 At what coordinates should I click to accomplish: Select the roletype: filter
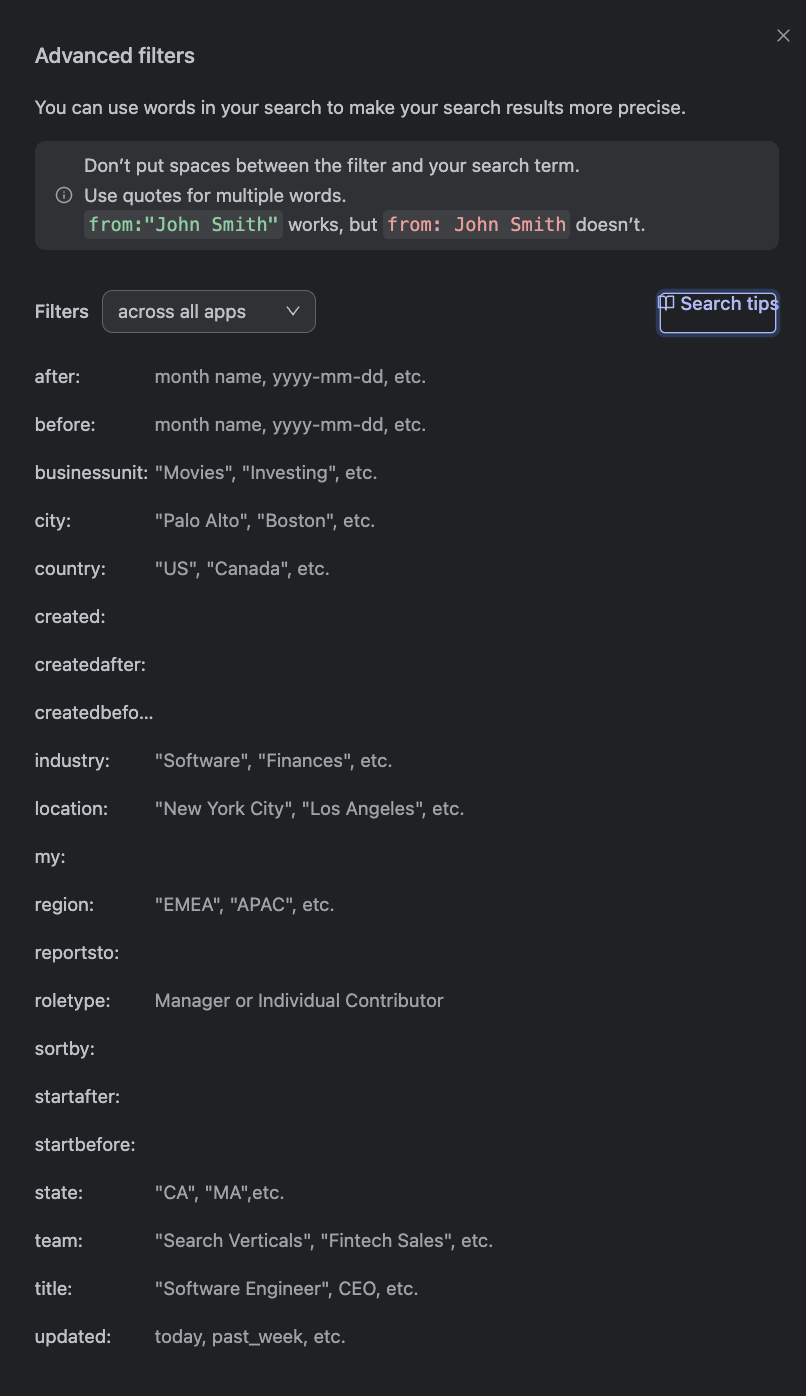pos(73,1001)
